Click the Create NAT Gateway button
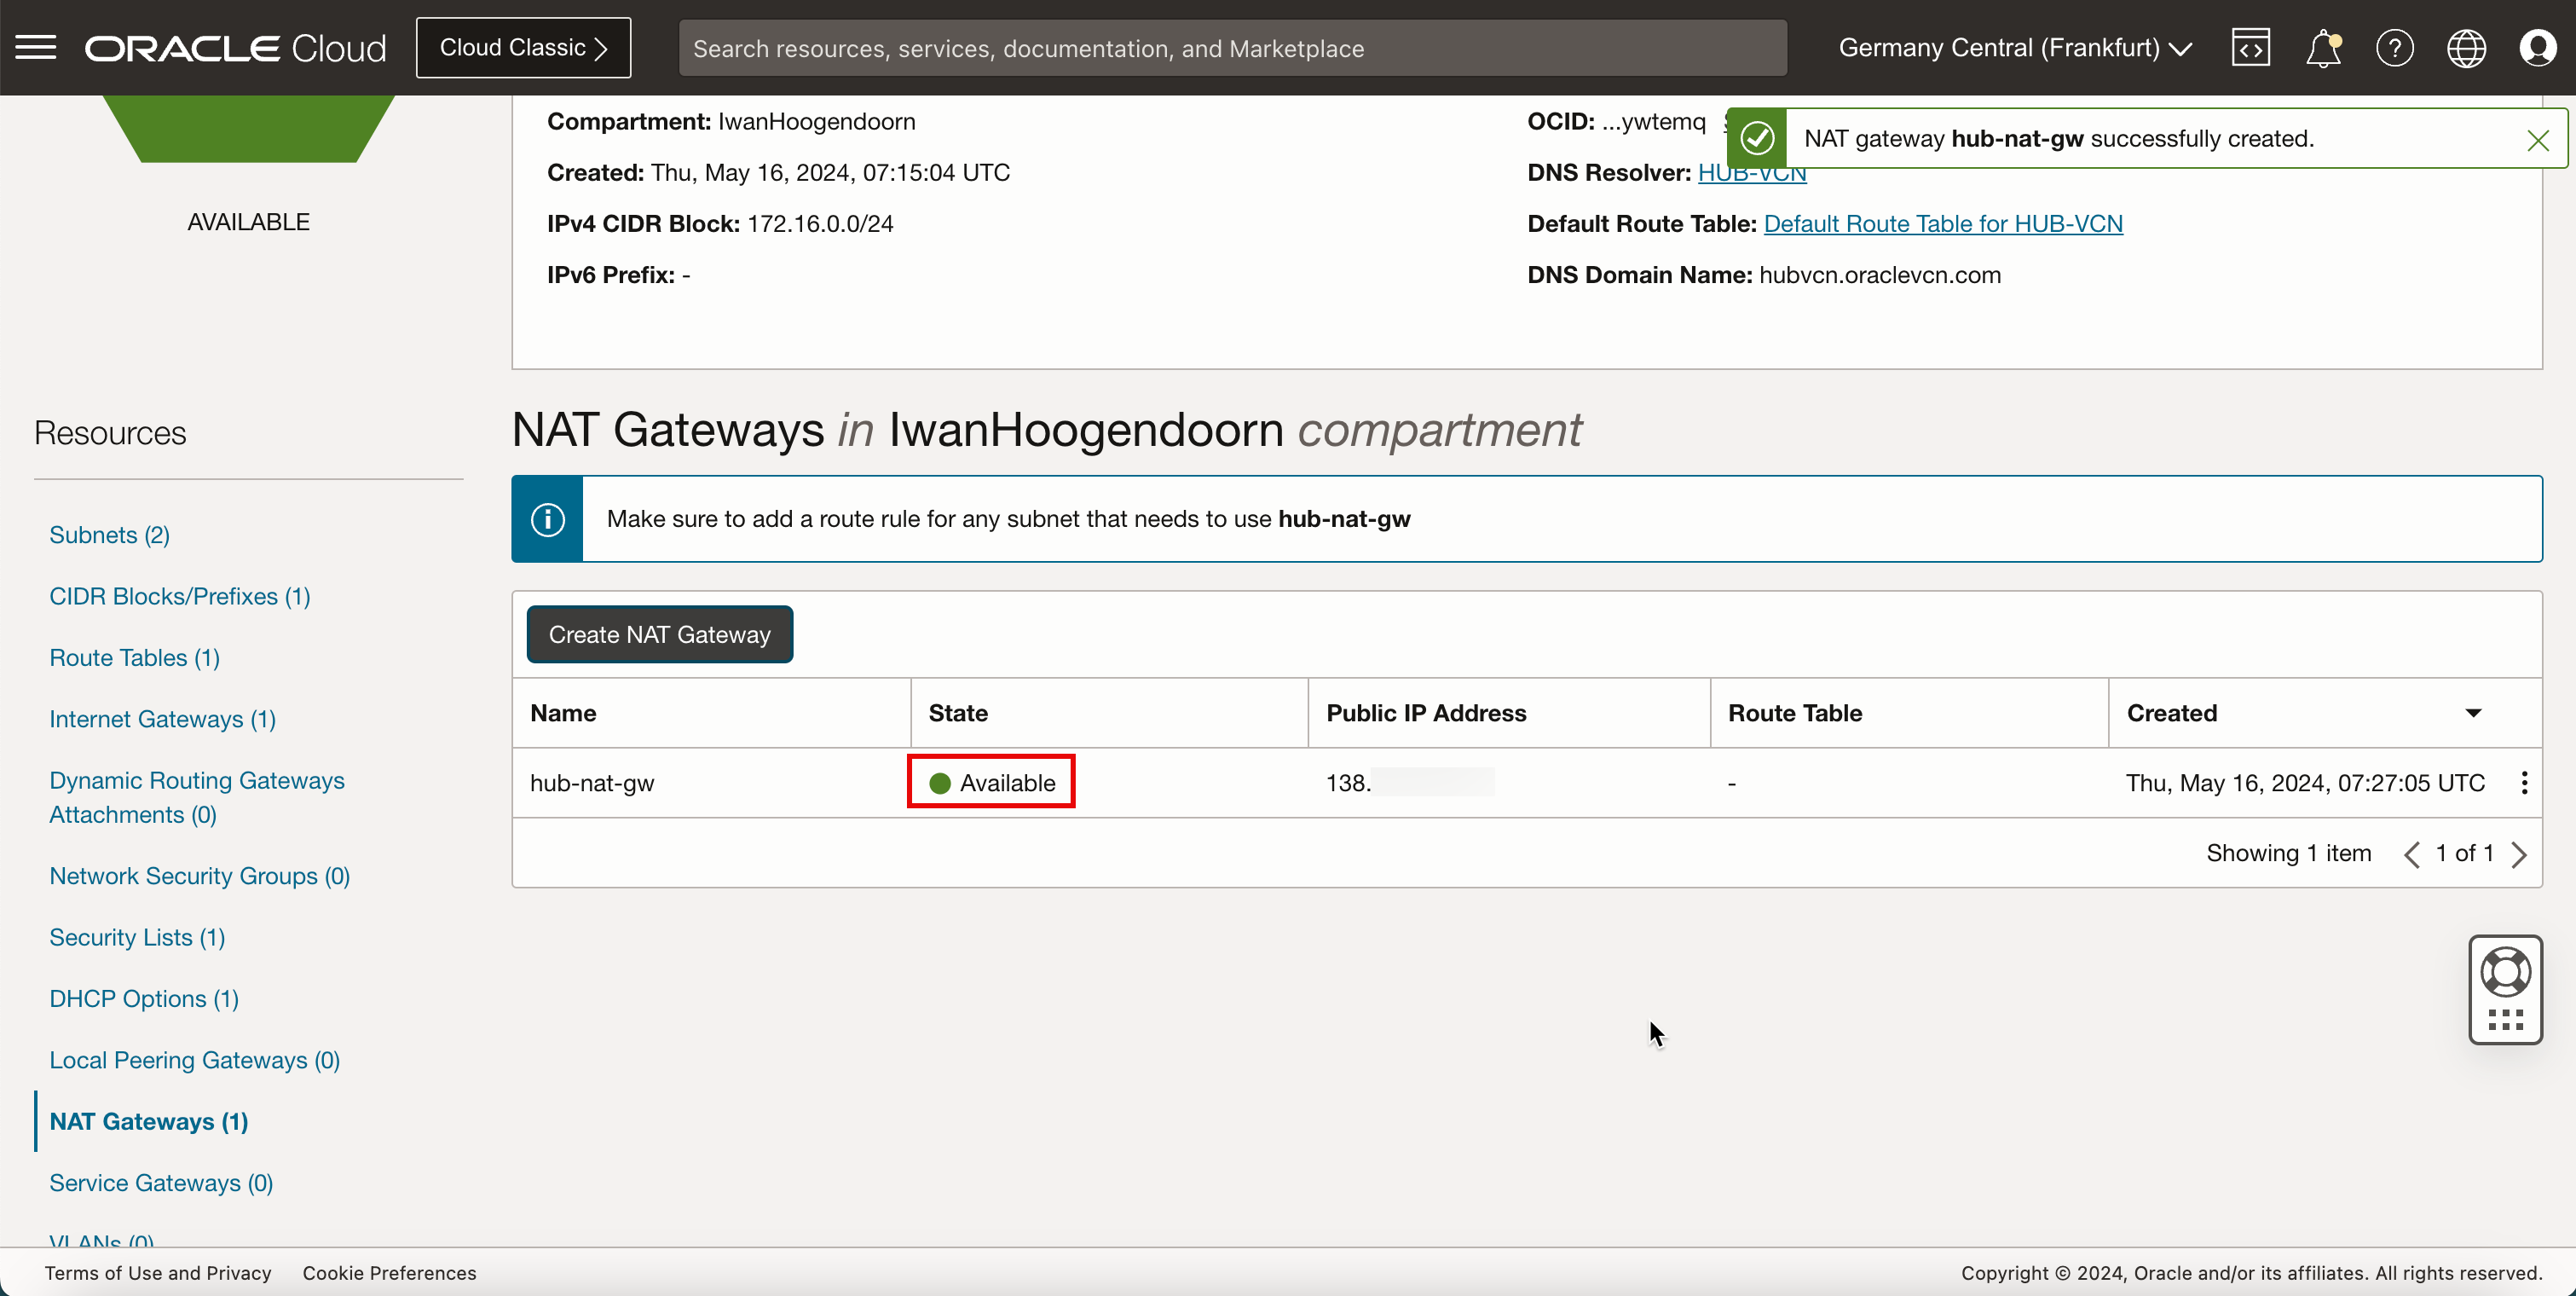2576x1296 pixels. pyautogui.click(x=659, y=634)
